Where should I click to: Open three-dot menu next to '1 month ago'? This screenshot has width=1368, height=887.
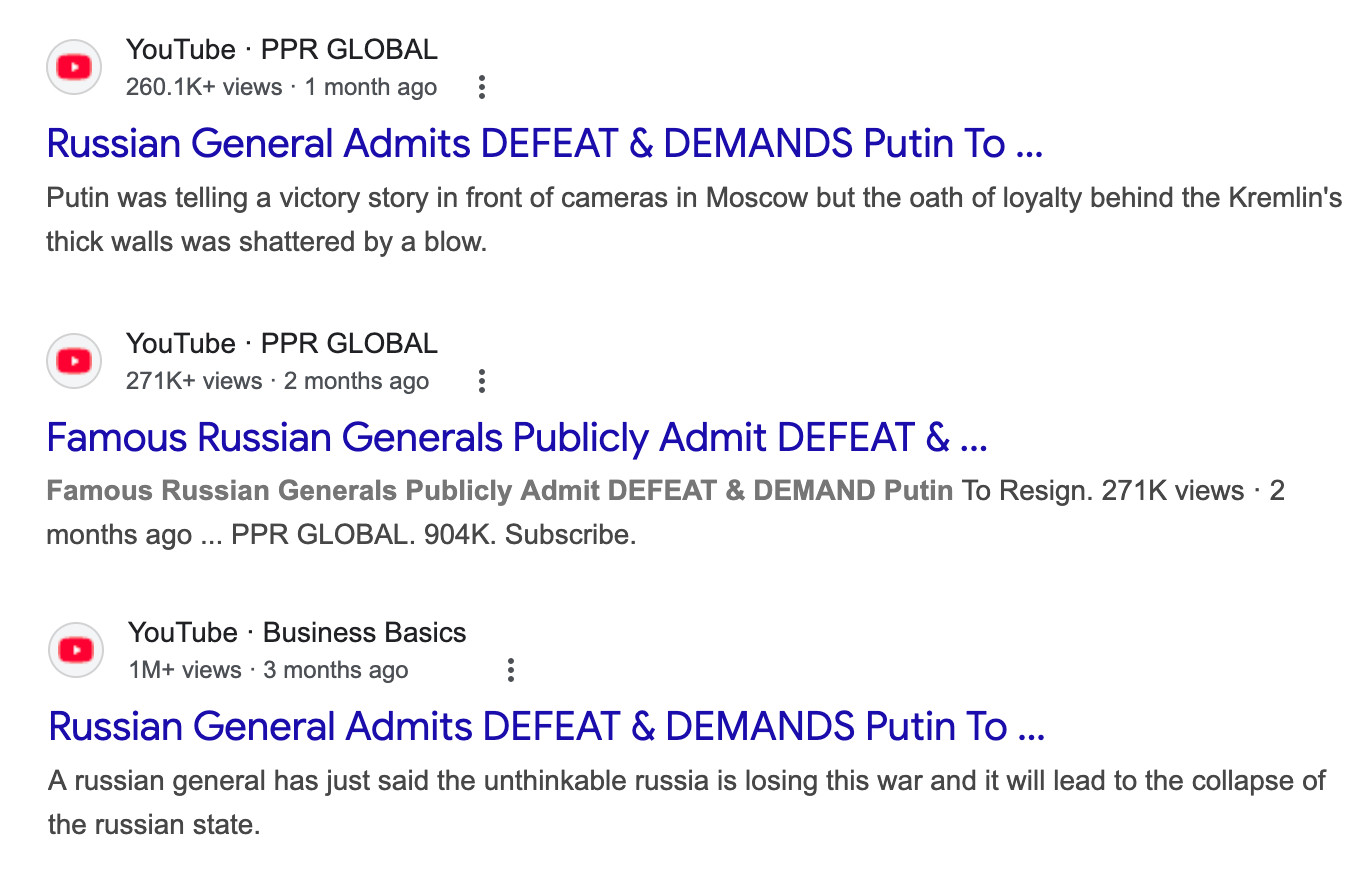482,87
